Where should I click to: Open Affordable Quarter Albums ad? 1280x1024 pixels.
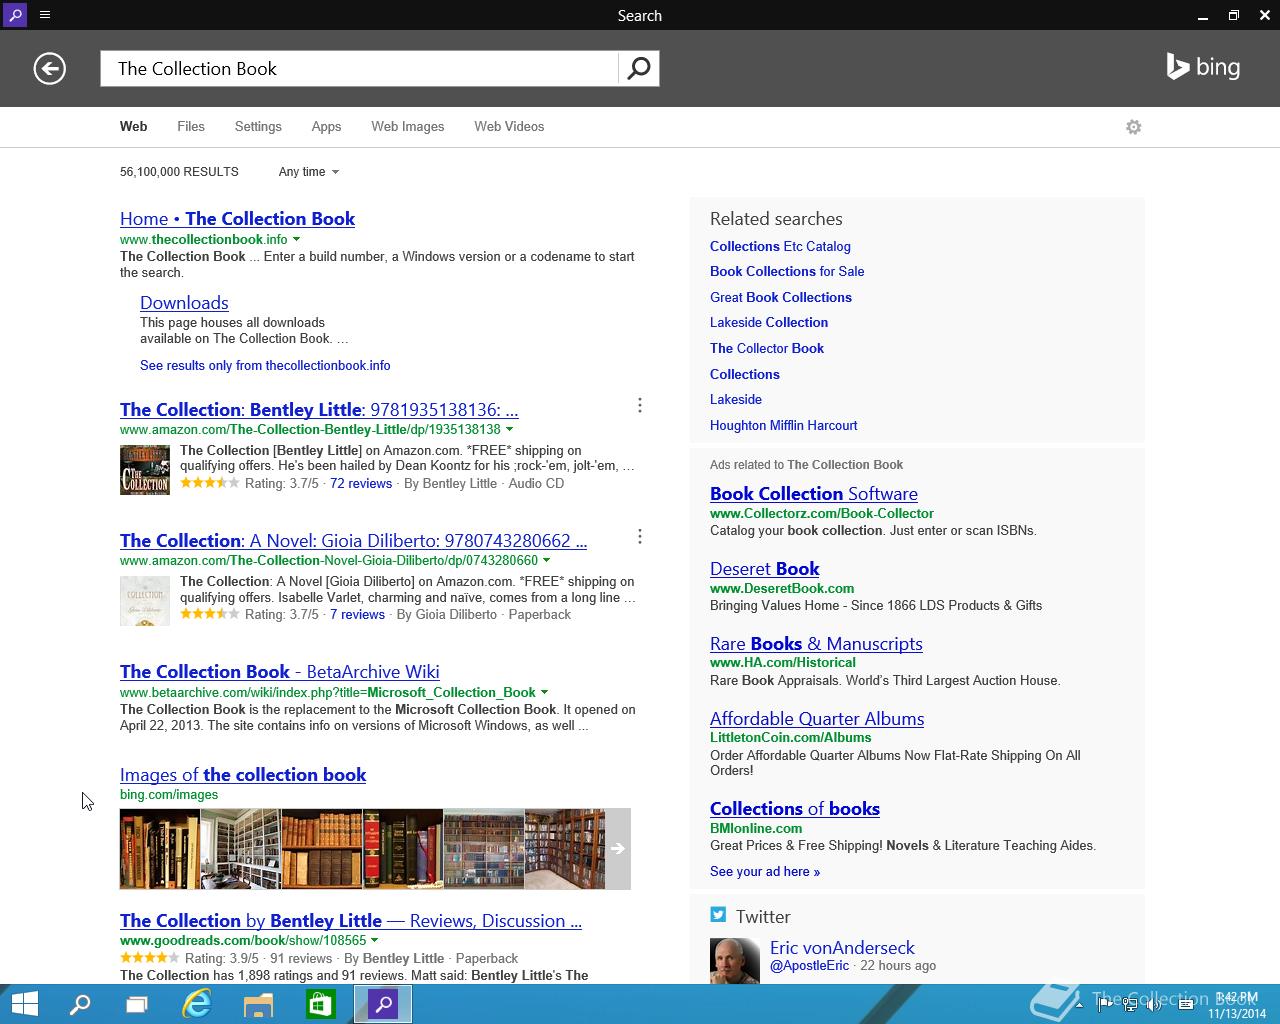[x=817, y=719]
